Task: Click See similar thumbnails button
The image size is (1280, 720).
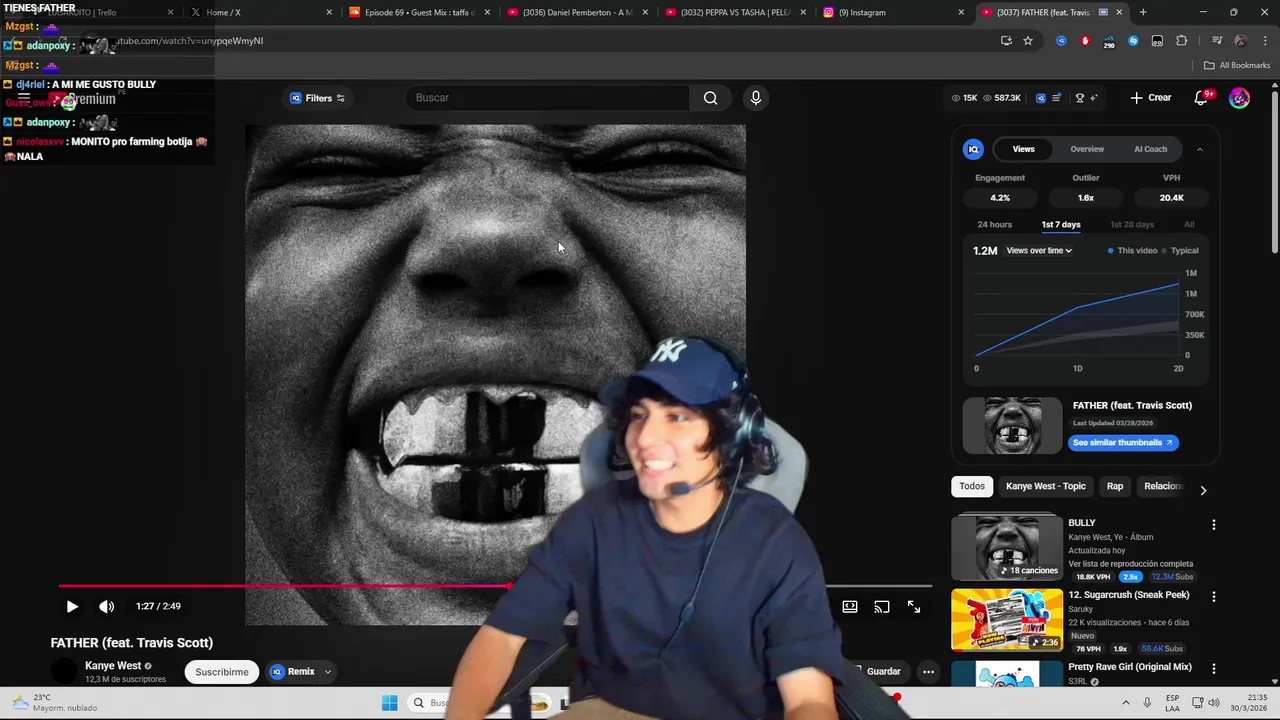Action: click(x=1123, y=443)
